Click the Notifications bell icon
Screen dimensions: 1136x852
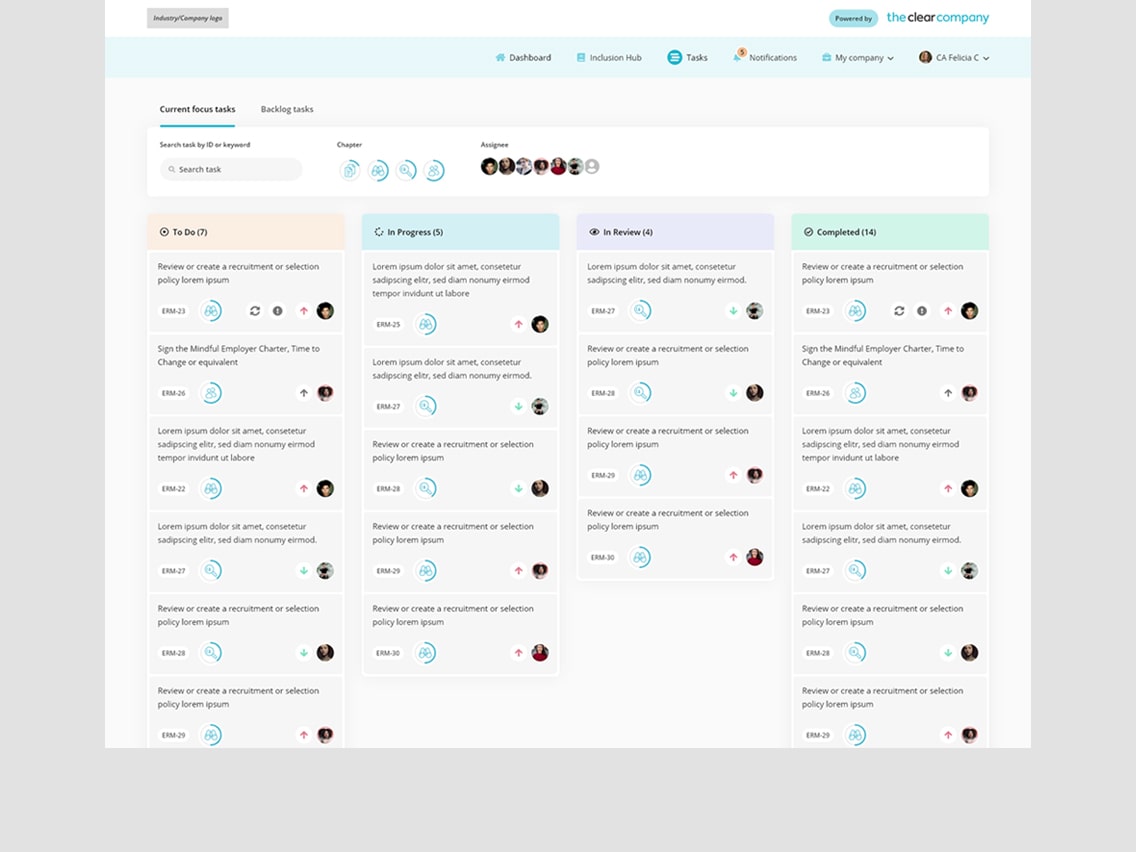coord(738,57)
